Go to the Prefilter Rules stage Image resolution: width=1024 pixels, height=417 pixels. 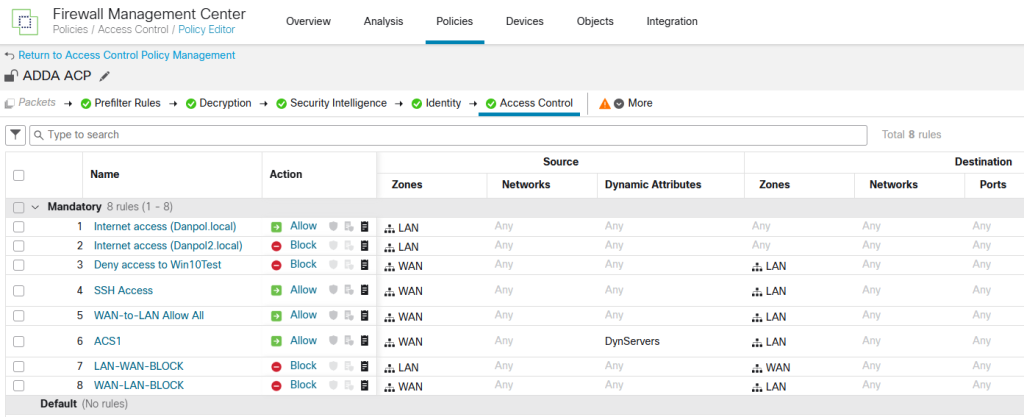[121, 103]
